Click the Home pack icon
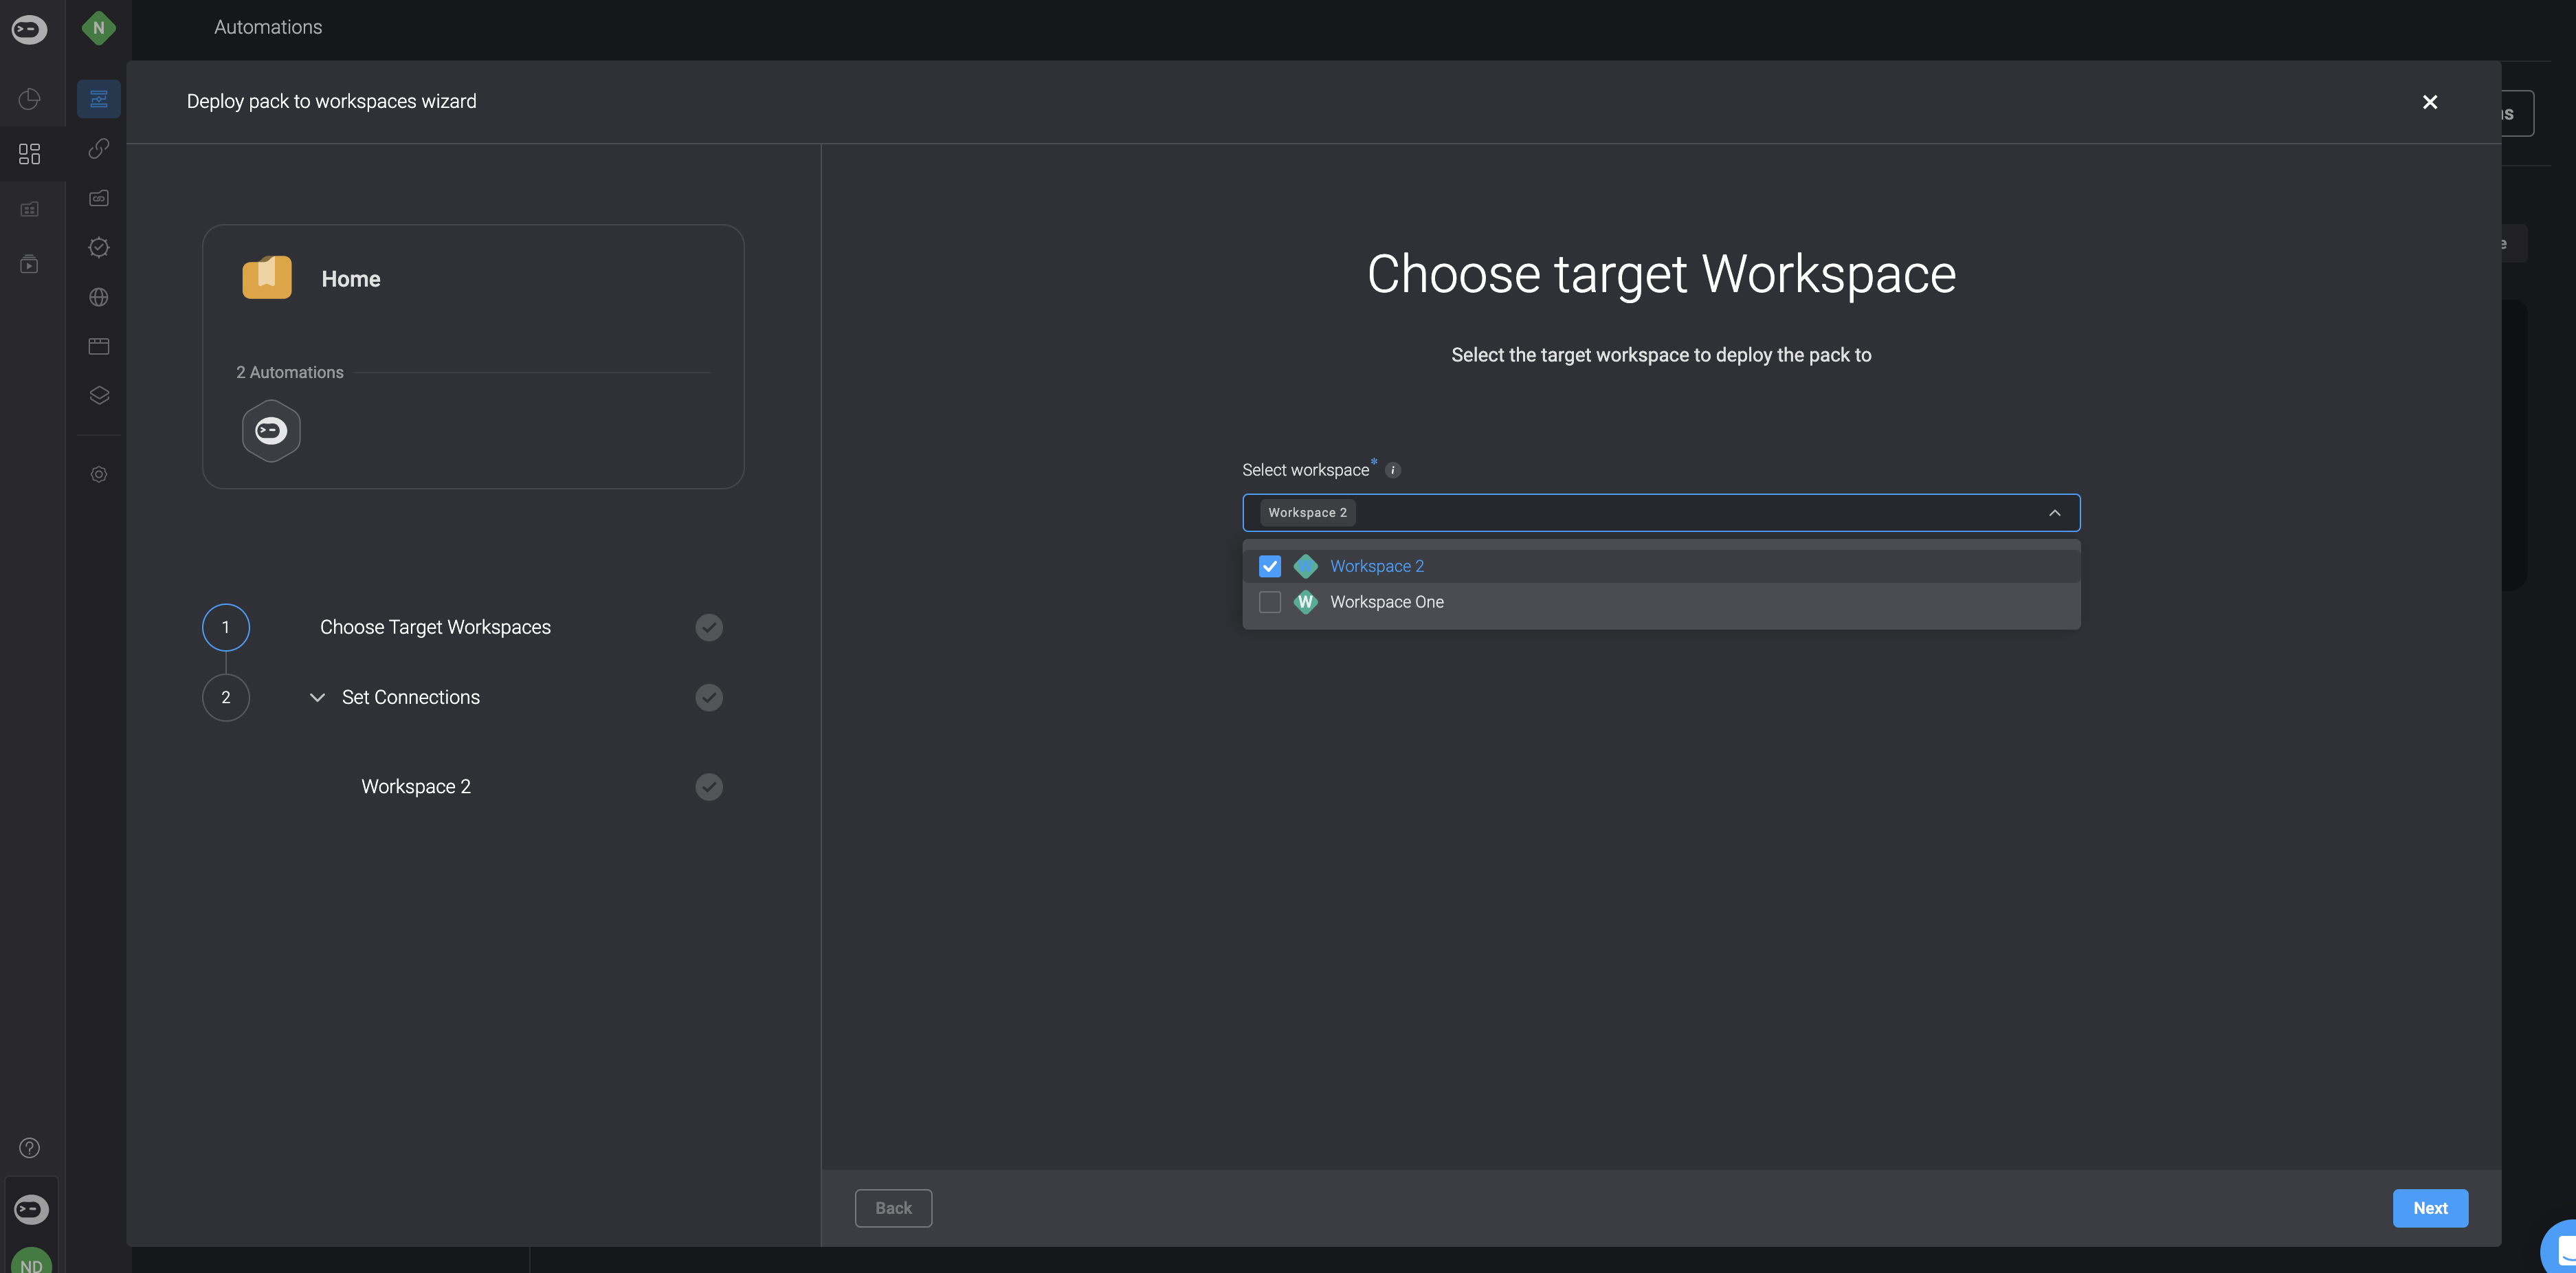The image size is (2576, 1273). pos(268,276)
